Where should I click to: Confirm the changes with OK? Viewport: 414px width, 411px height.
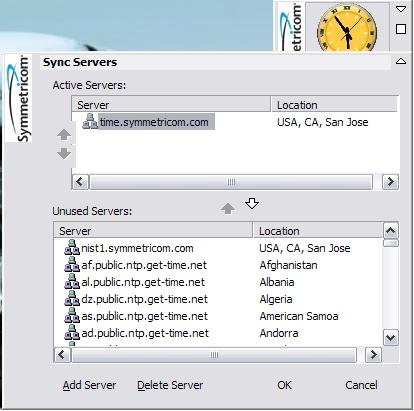pyautogui.click(x=284, y=385)
